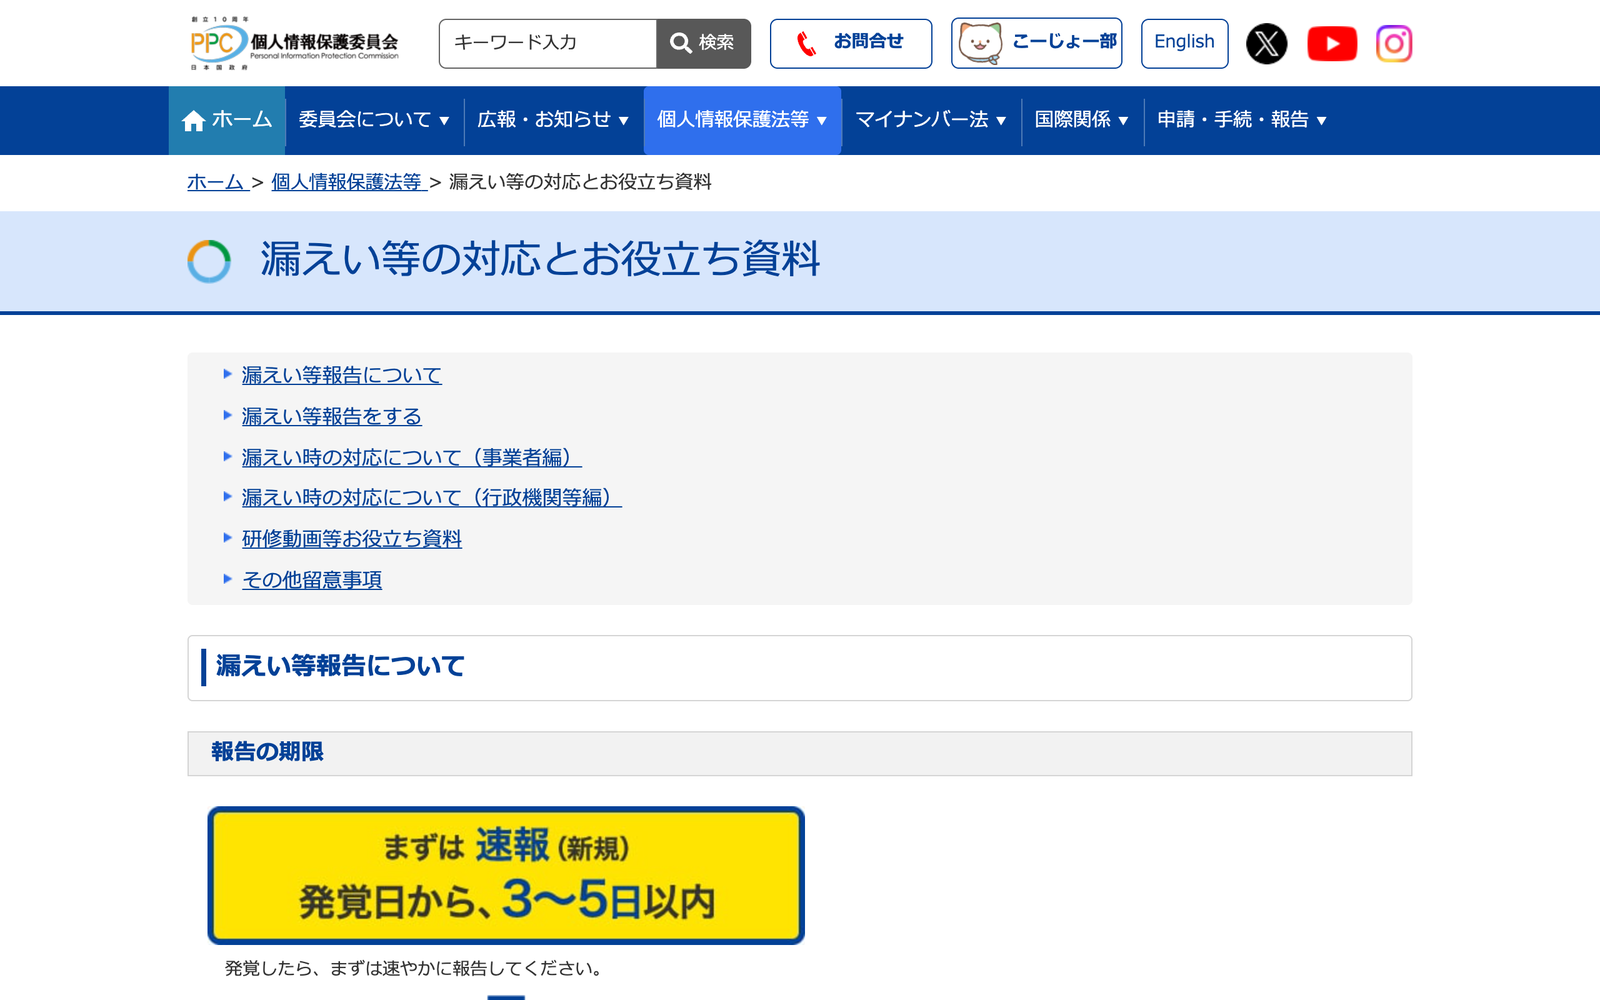Expand the 申請・手続・報告 menu
Image resolution: width=1600 pixels, height=1000 pixels.
tap(1242, 120)
